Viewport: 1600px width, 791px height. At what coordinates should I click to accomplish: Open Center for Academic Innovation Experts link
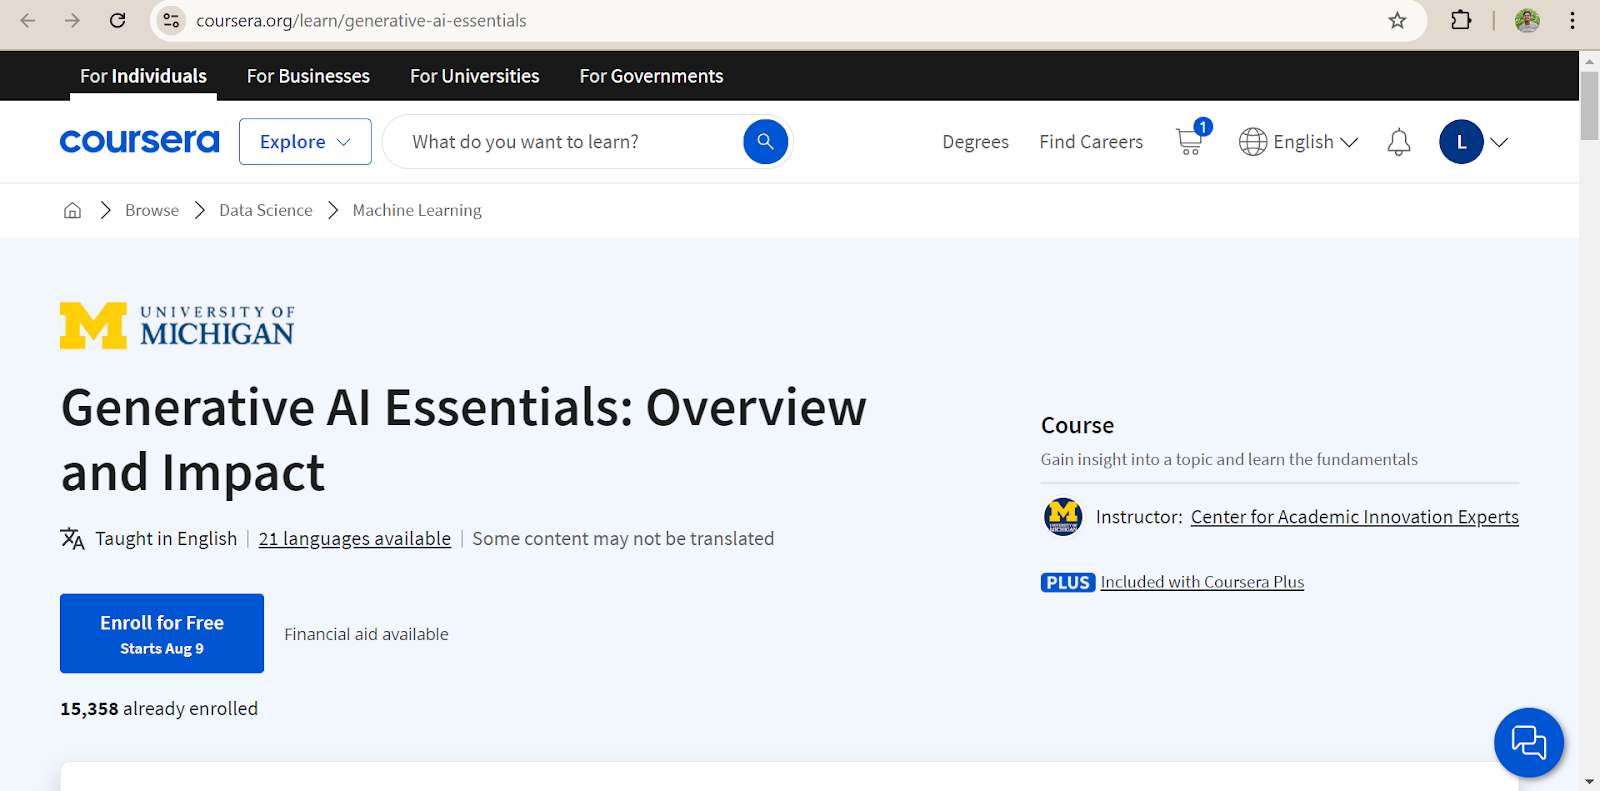coord(1355,517)
